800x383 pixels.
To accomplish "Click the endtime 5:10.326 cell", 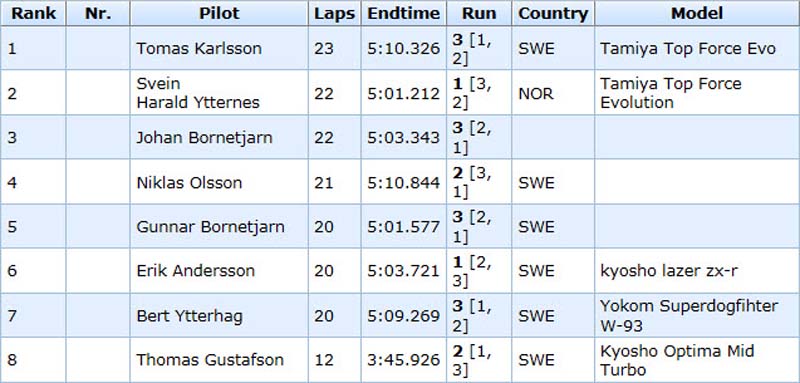I will pyautogui.click(x=404, y=48).
